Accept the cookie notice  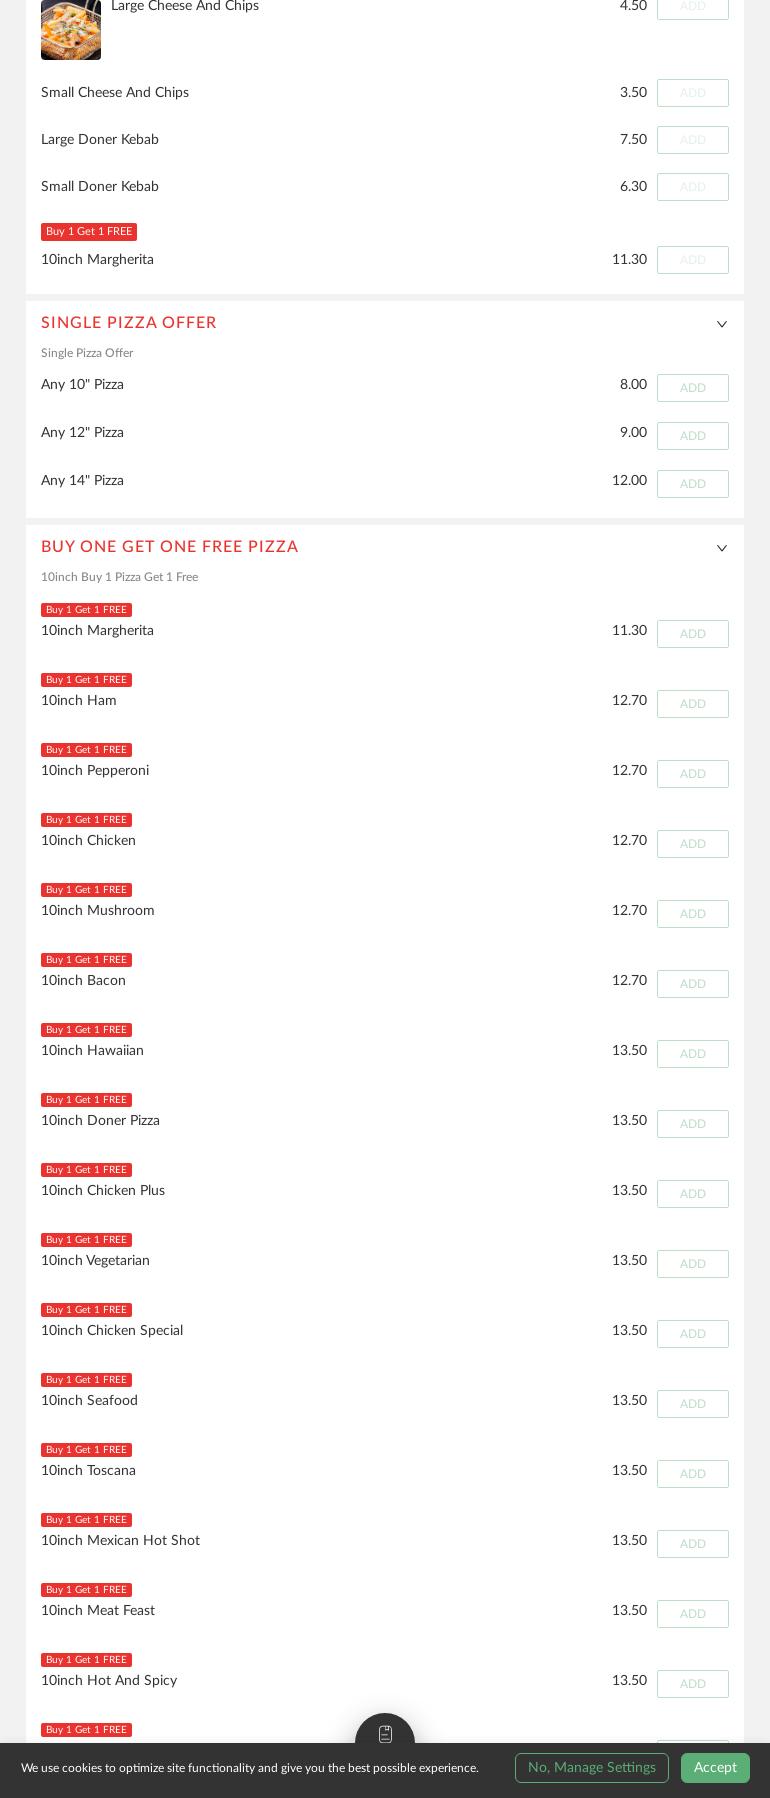click(715, 1767)
